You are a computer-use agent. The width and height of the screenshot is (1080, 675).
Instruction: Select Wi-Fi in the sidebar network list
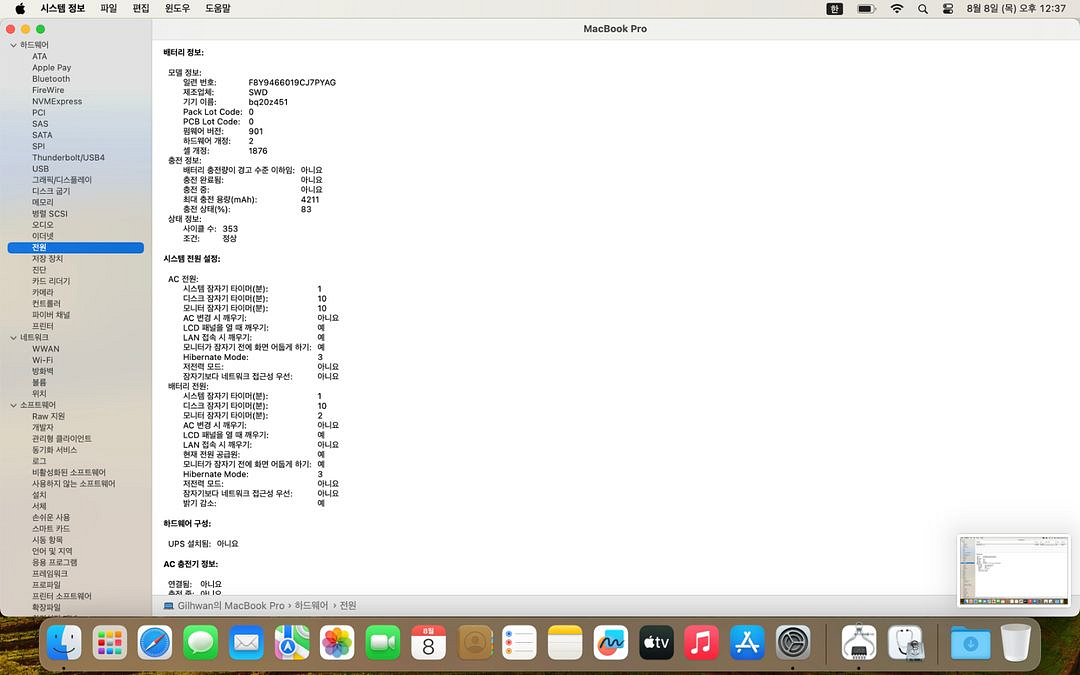[x=43, y=360]
